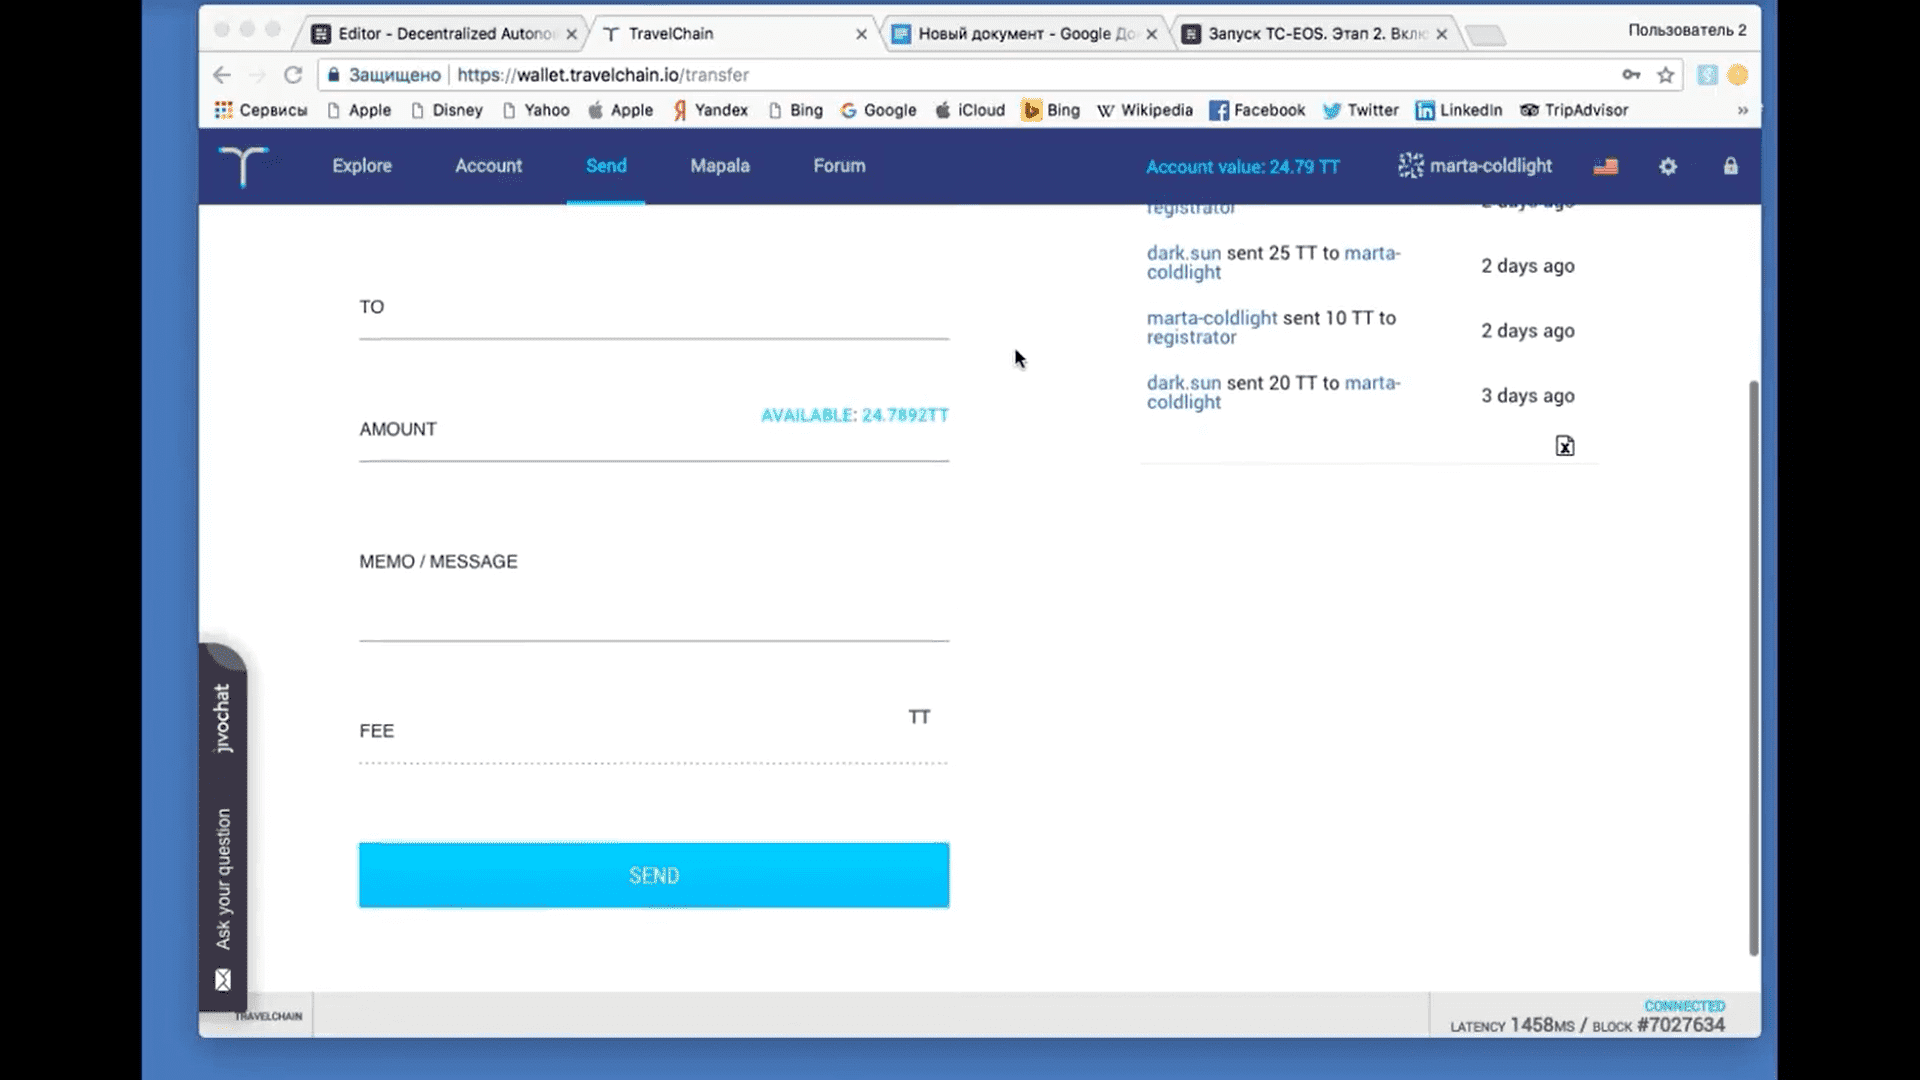Fill maximum via AVAILABLE 24.7892TT link
This screenshot has height=1080, width=1920.
tap(855, 415)
